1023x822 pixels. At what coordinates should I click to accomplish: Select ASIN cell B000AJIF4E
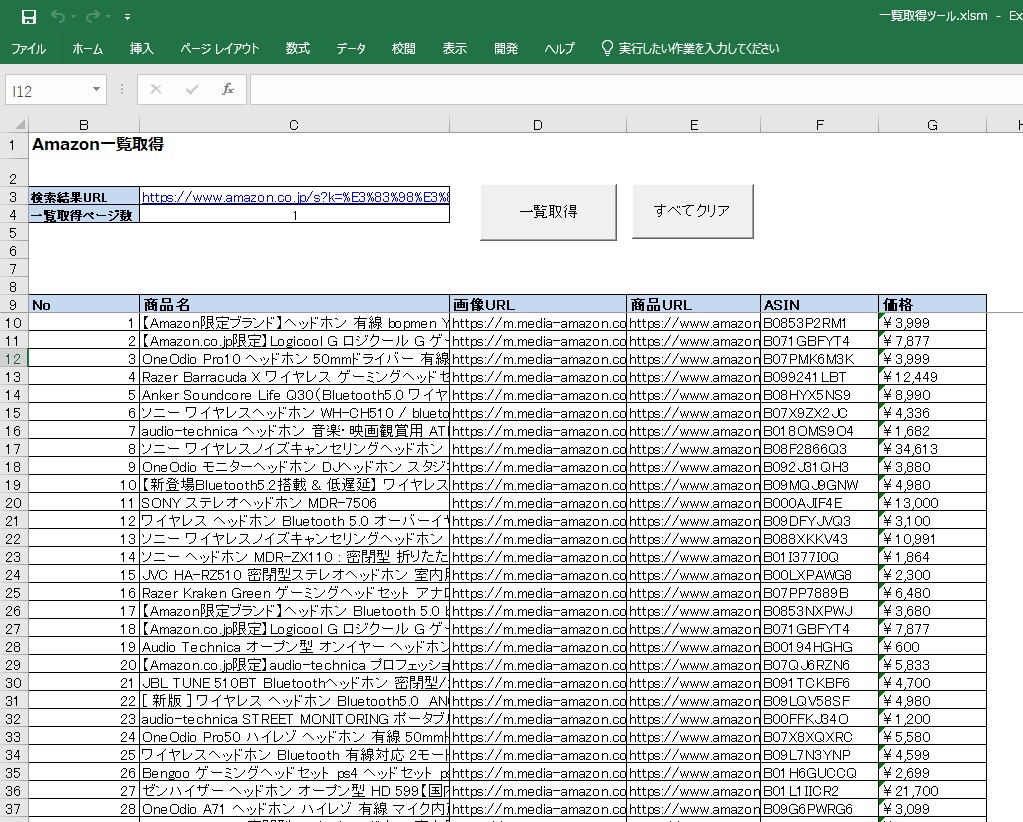[819, 503]
